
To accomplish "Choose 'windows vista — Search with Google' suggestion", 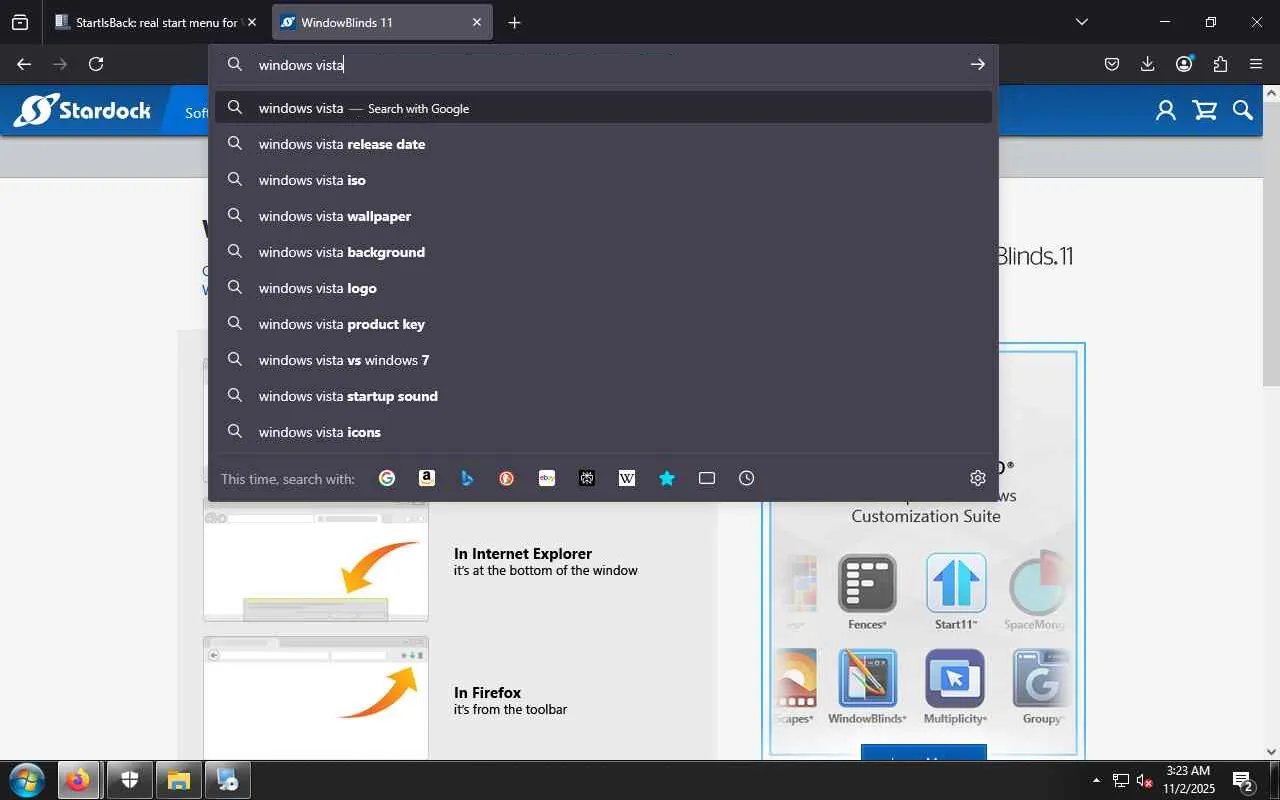I will 603,108.
